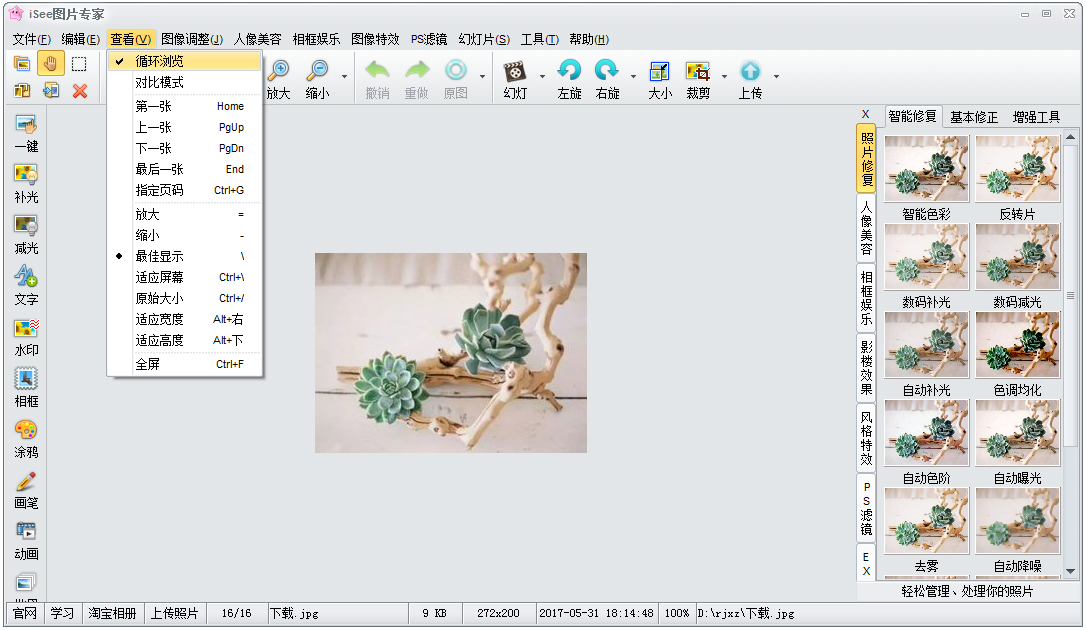Open dropdown arrow next to 幻灯
This screenshot has height=630, width=1086.
542,76
